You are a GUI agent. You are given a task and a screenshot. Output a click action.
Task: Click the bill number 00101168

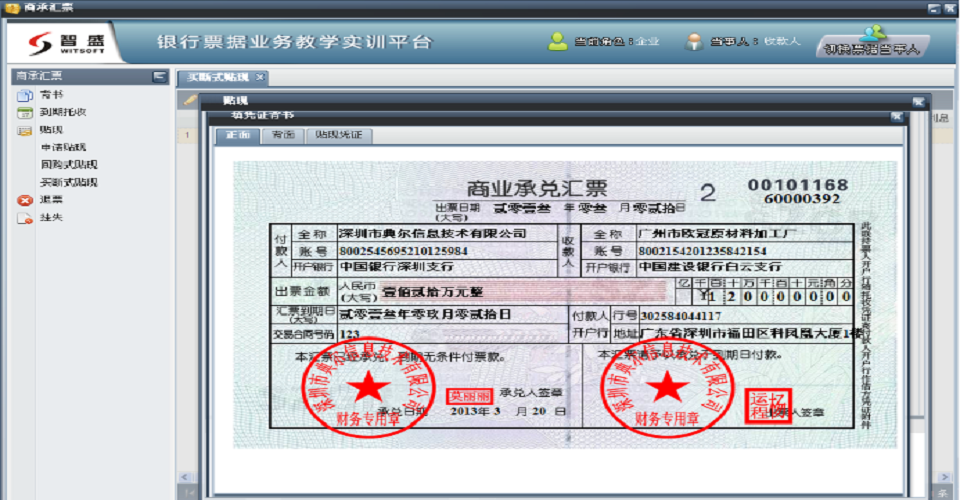(x=798, y=185)
